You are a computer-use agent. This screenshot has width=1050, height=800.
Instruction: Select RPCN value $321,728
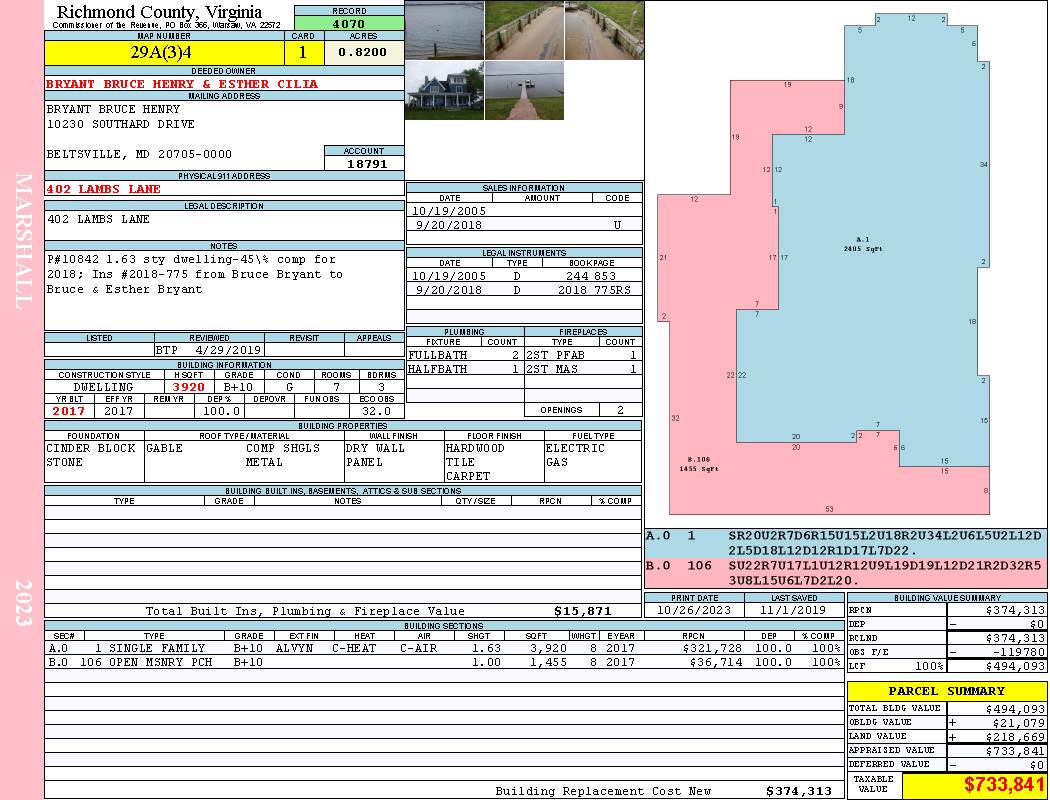713,648
